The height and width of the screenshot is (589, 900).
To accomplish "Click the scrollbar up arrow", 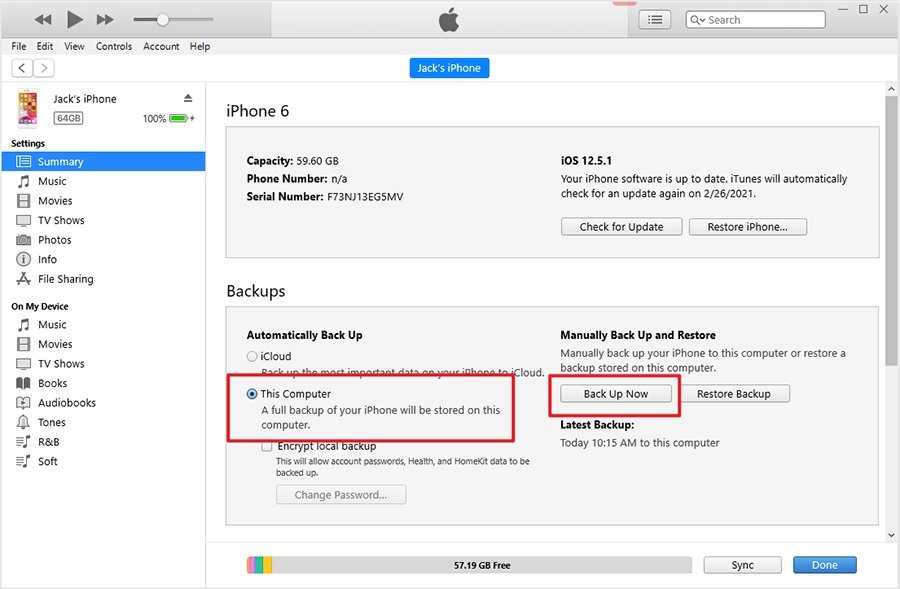I will (891, 89).
